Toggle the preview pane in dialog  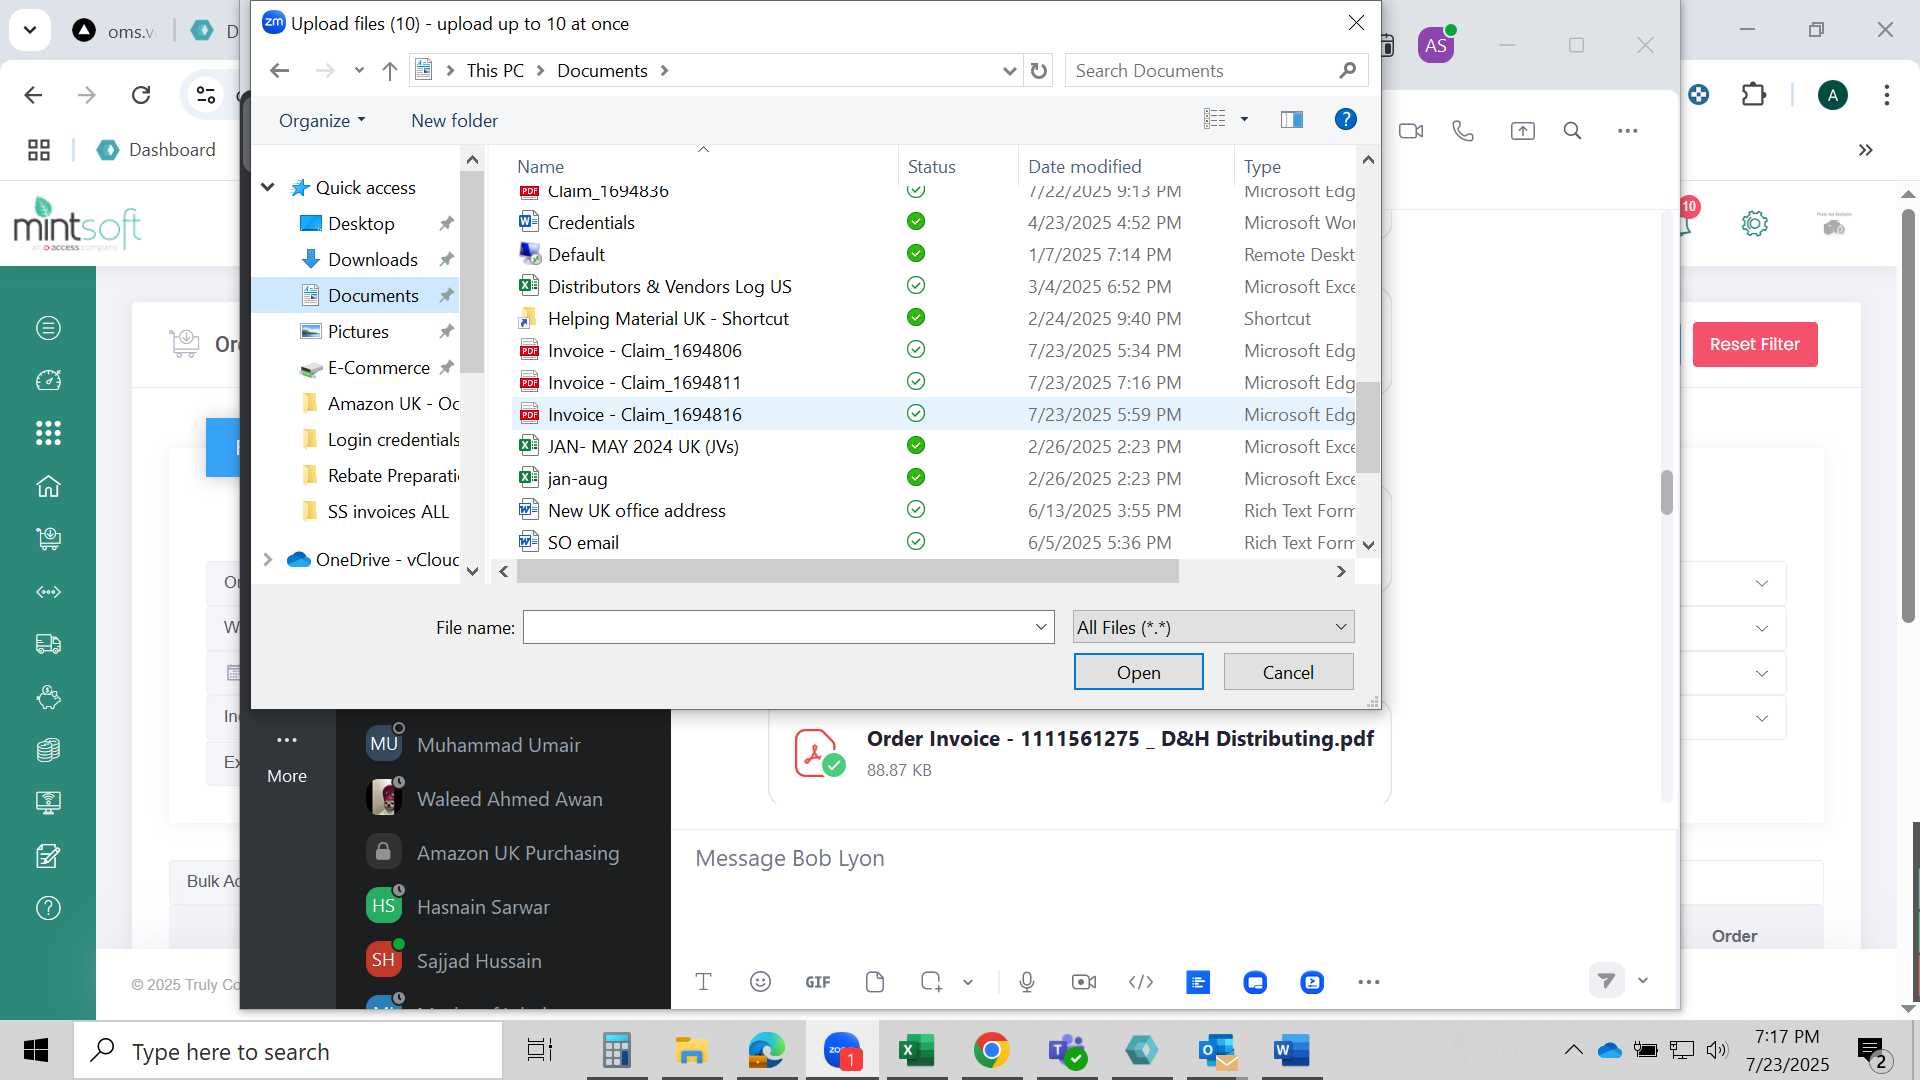click(x=1292, y=120)
